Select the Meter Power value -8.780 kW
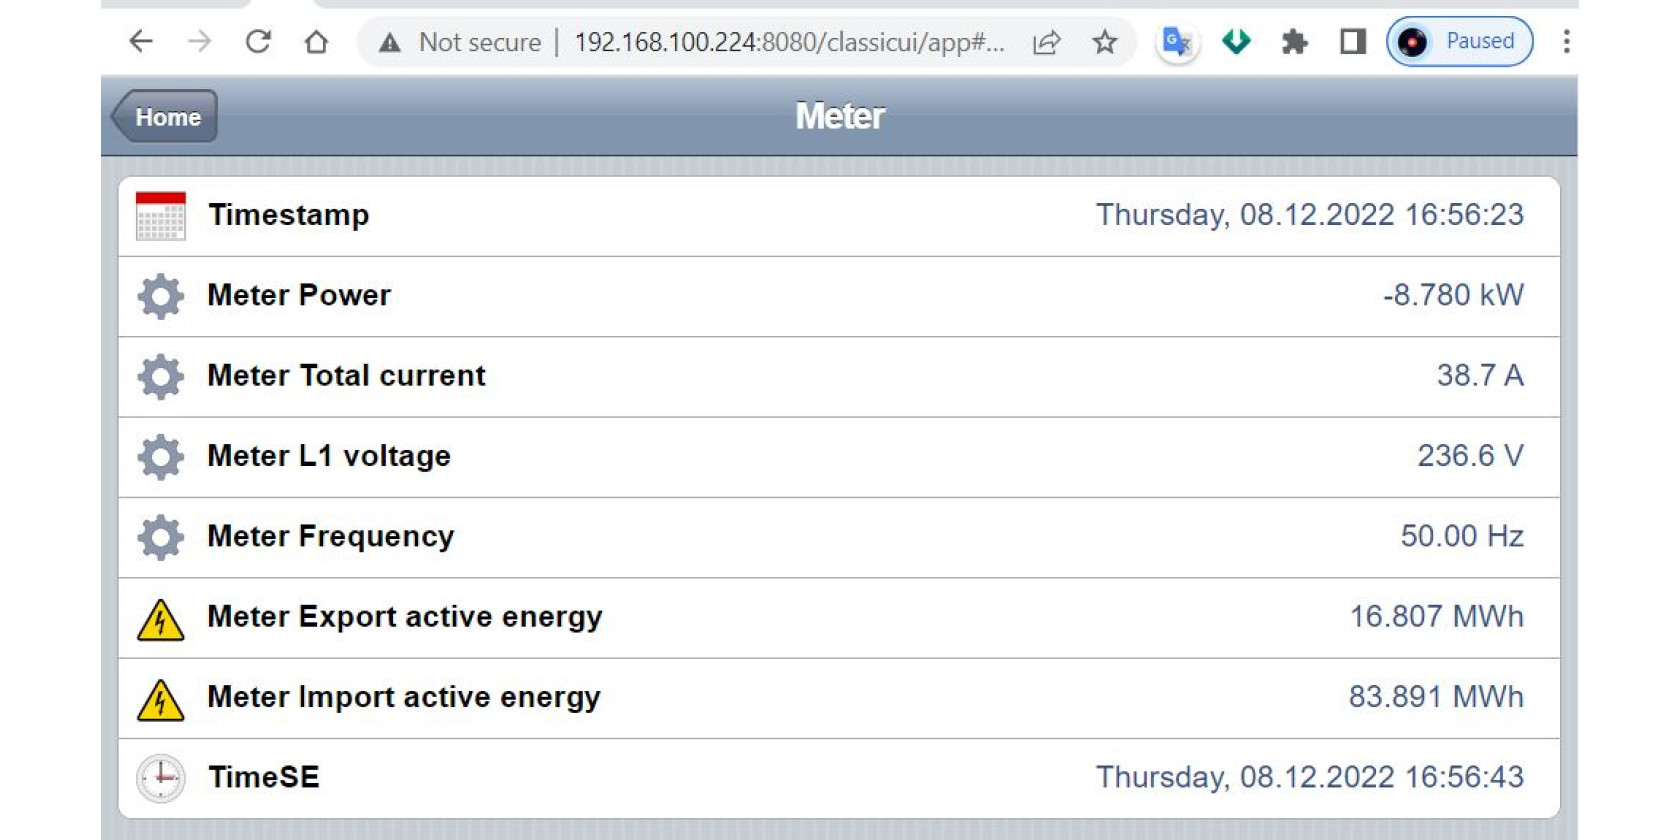 (x=1453, y=295)
